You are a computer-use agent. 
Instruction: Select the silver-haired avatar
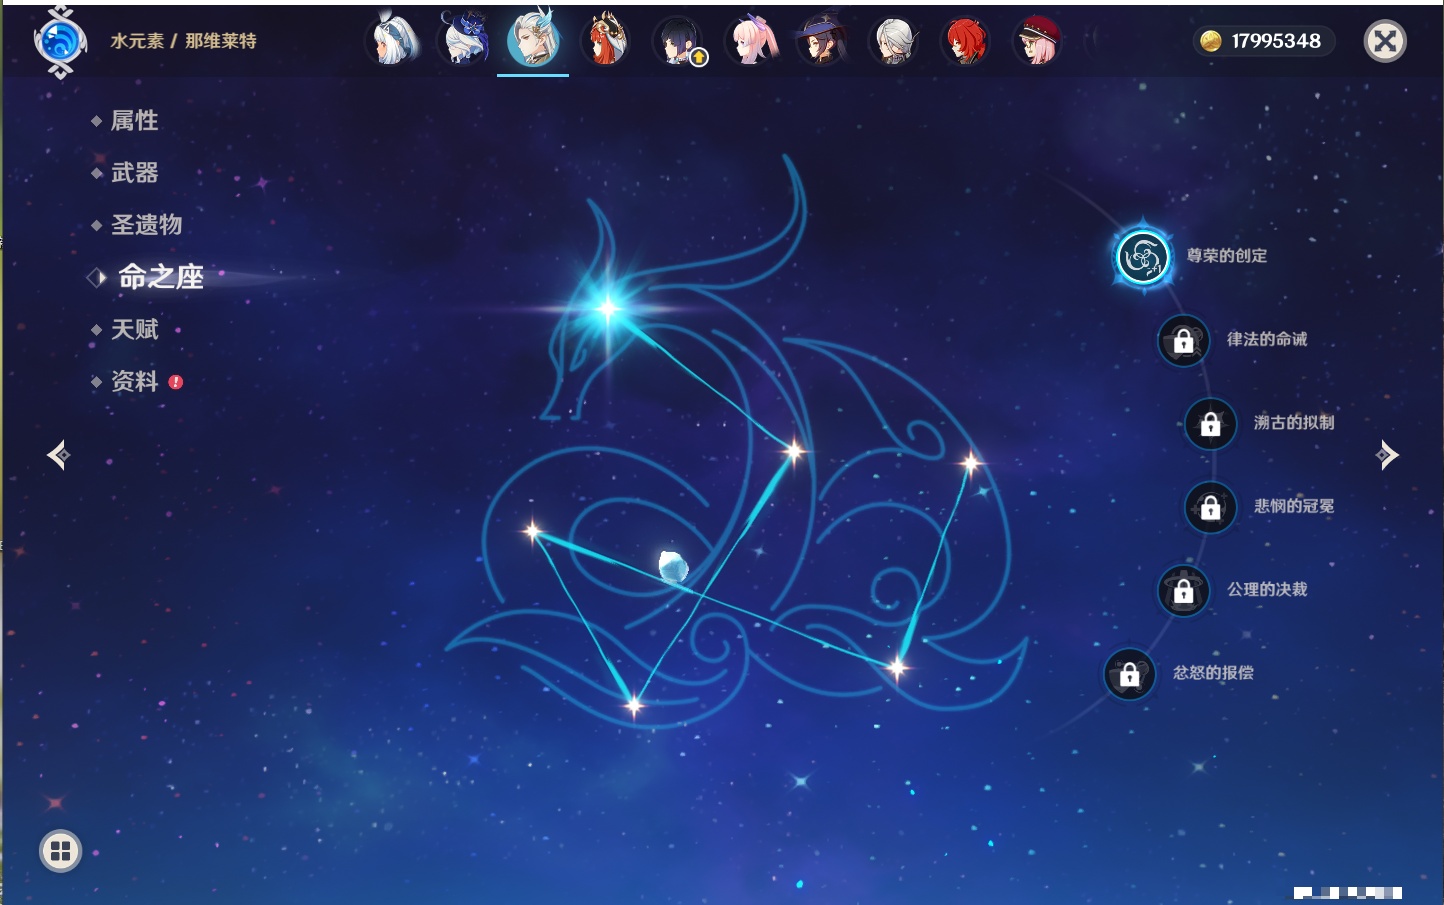pos(893,41)
